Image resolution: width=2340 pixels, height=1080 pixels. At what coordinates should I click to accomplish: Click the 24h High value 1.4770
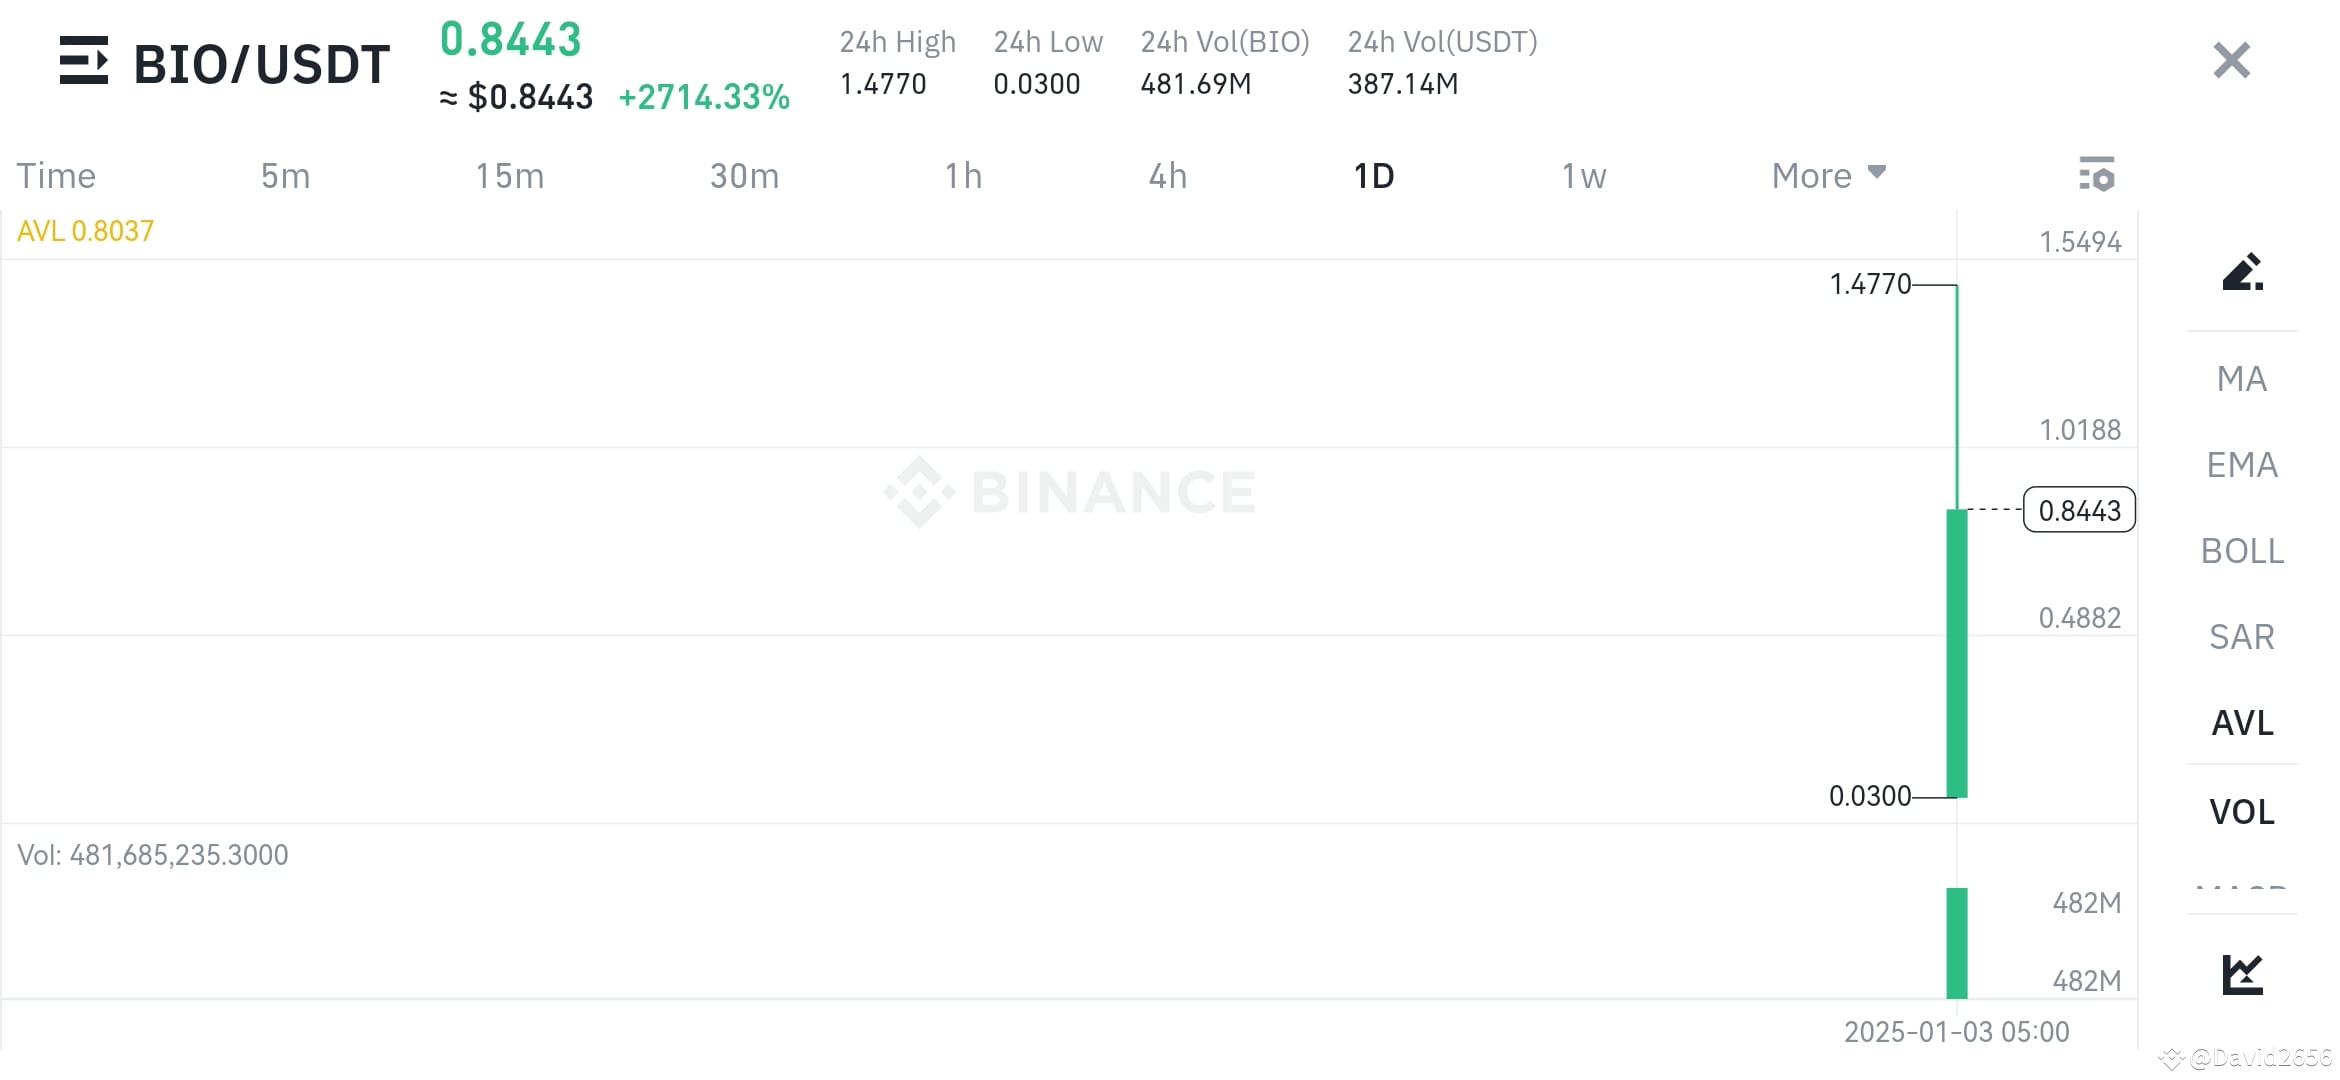tap(883, 84)
